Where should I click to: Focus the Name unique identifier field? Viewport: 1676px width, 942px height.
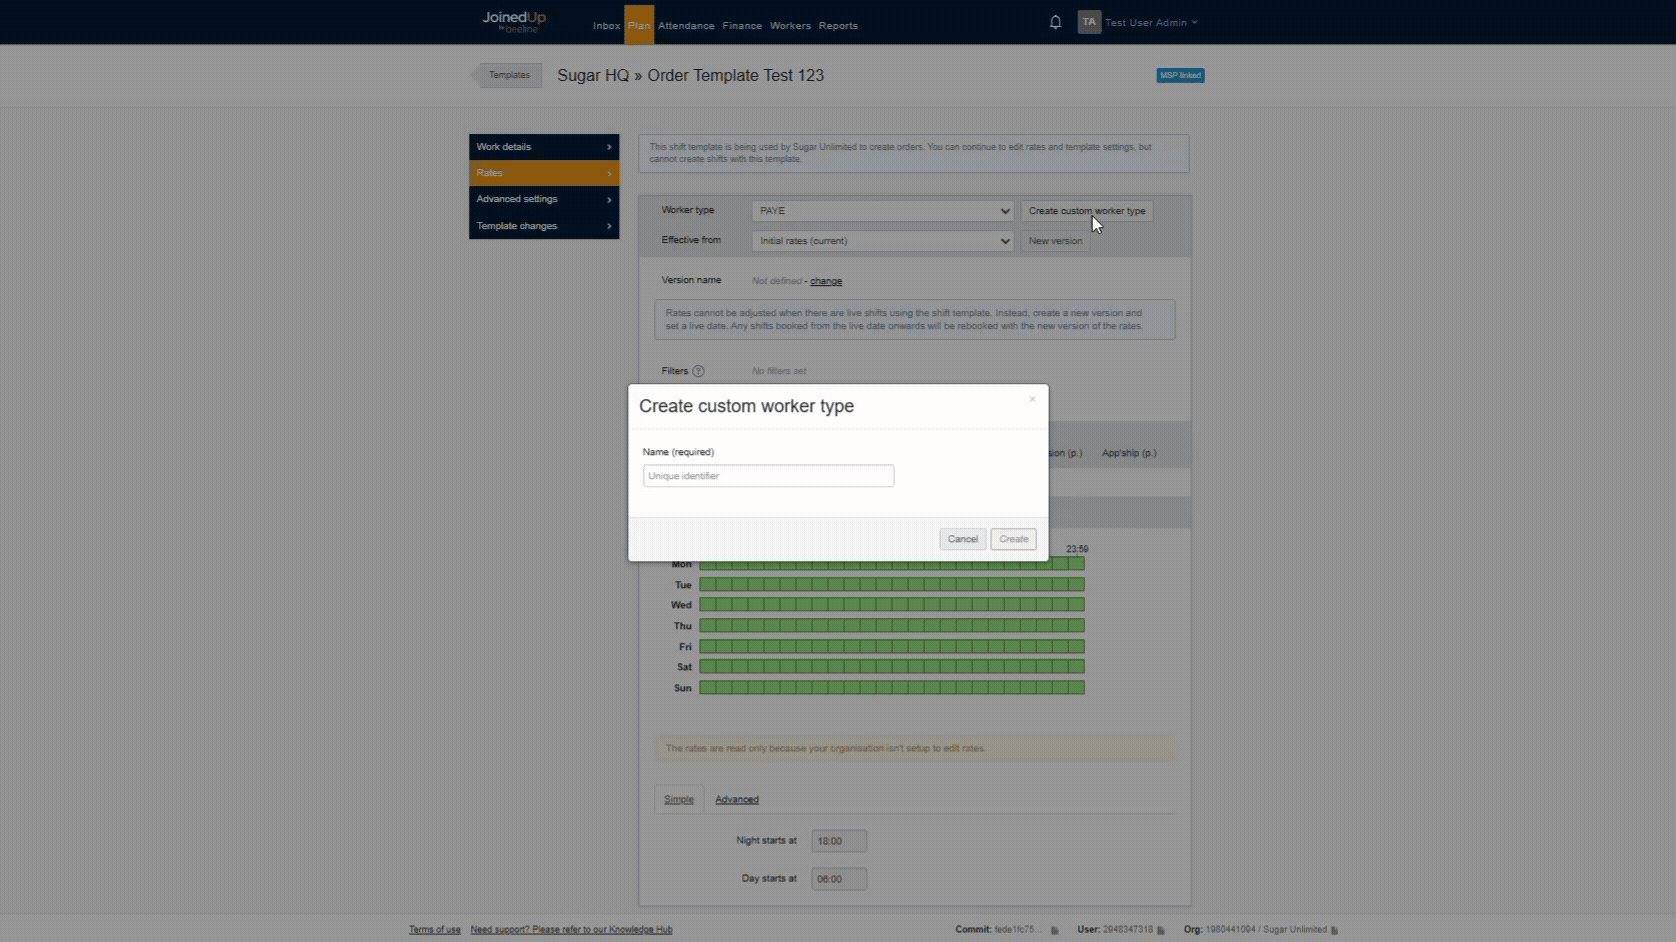(x=768, y=476)
